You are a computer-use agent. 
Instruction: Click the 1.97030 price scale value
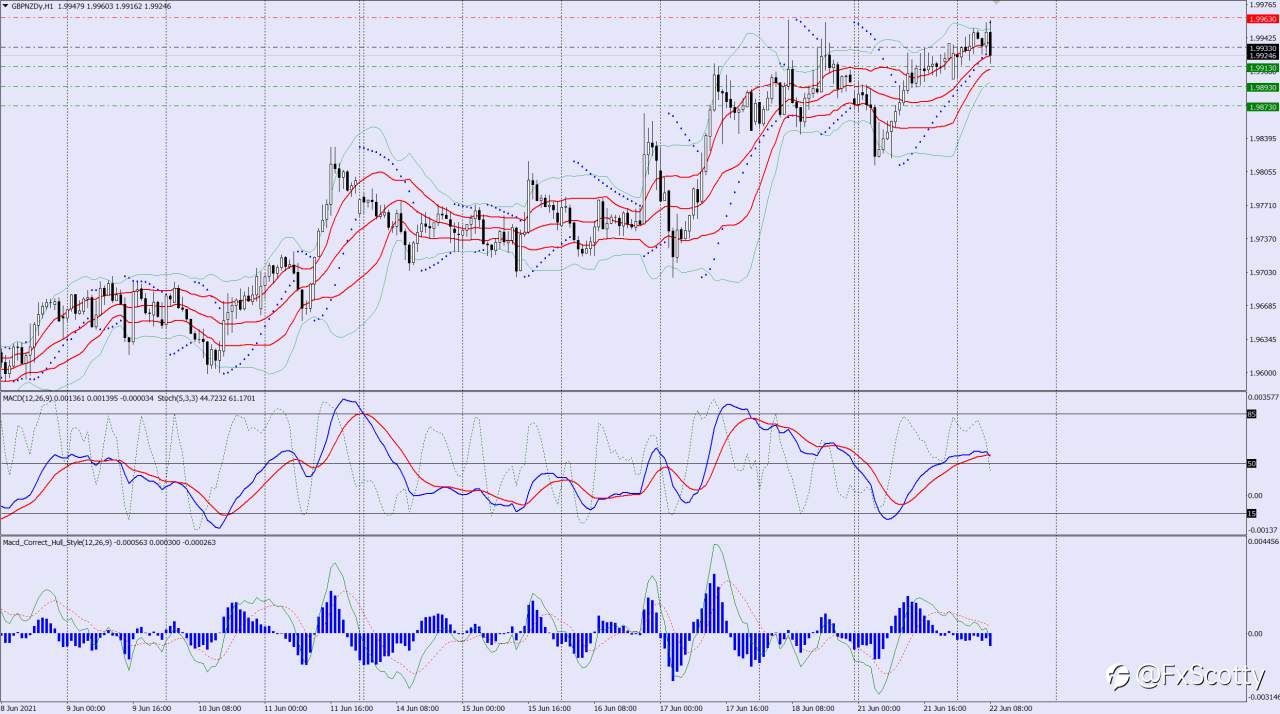[1264, 272]
